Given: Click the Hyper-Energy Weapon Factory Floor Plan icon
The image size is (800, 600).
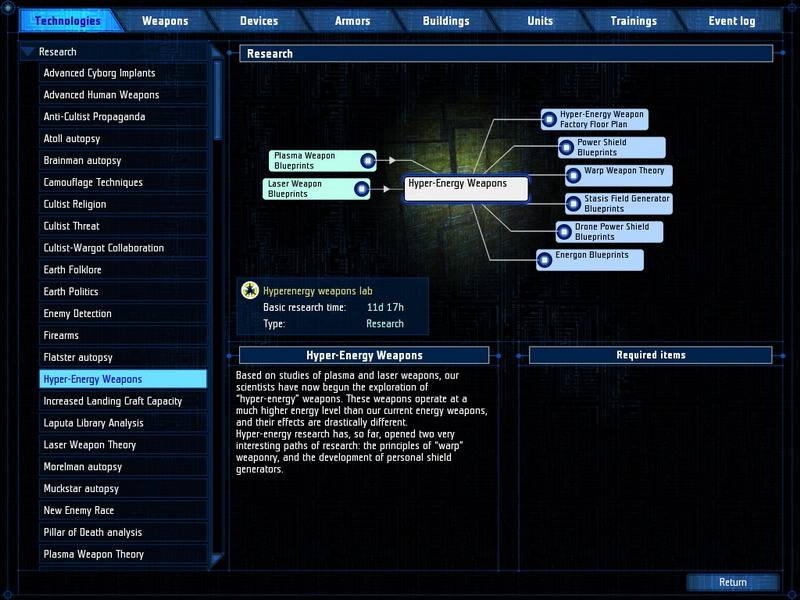Looking at the screenshot, I should pyautogui.click(x=549, y=119).
